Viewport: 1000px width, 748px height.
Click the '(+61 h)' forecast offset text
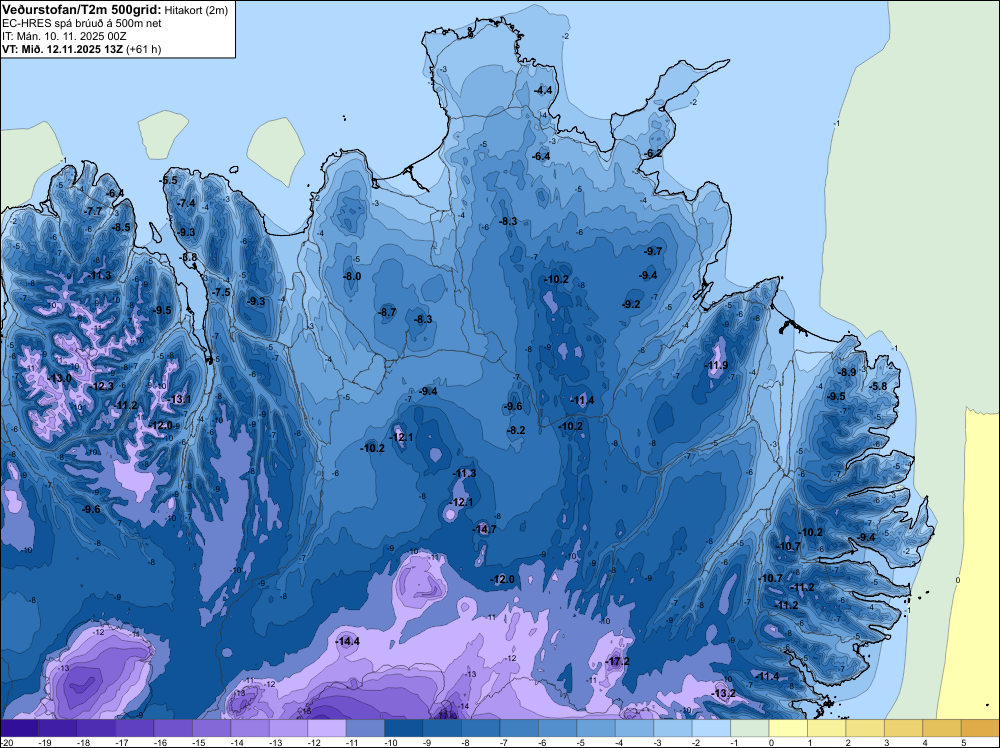[143, 49]
